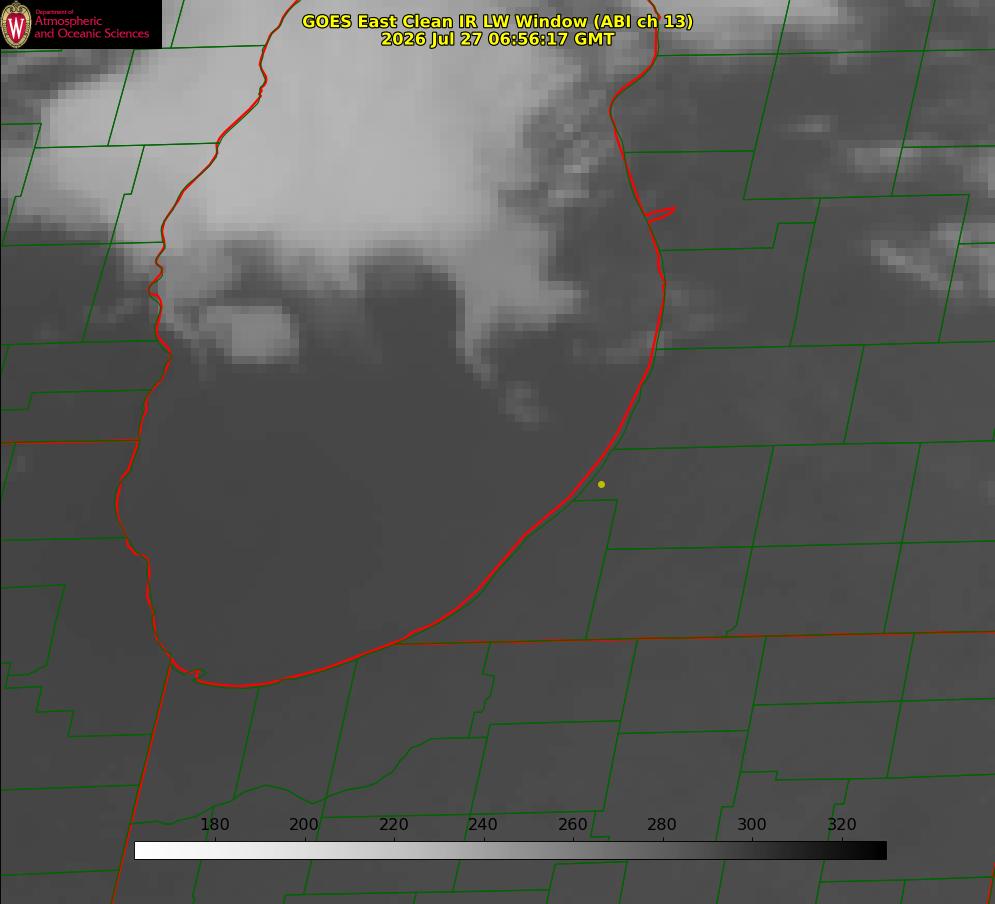This screenshot has height=904, width=995.
Task: Click the black end of the colorbar
Action: [x=878, y=851]
